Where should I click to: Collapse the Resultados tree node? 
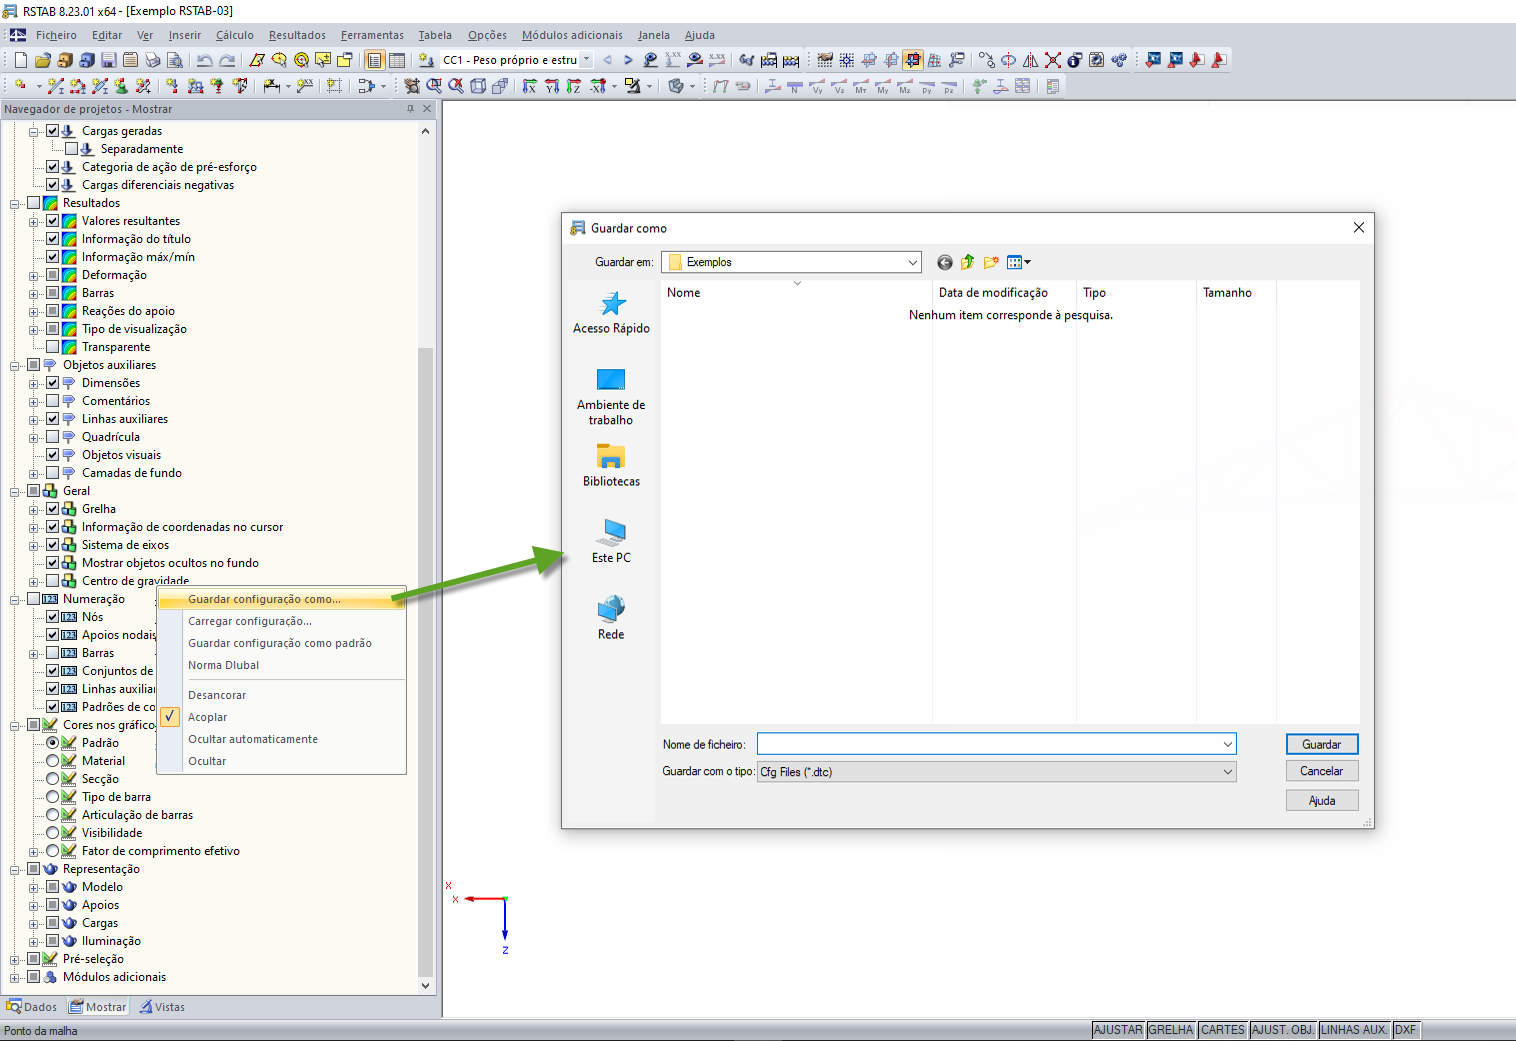15,203
